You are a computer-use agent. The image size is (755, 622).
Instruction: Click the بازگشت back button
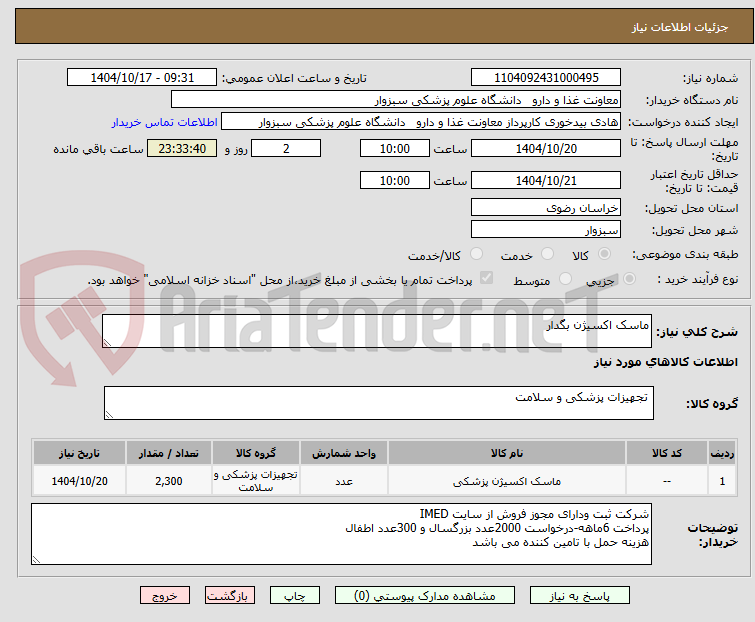230,596
